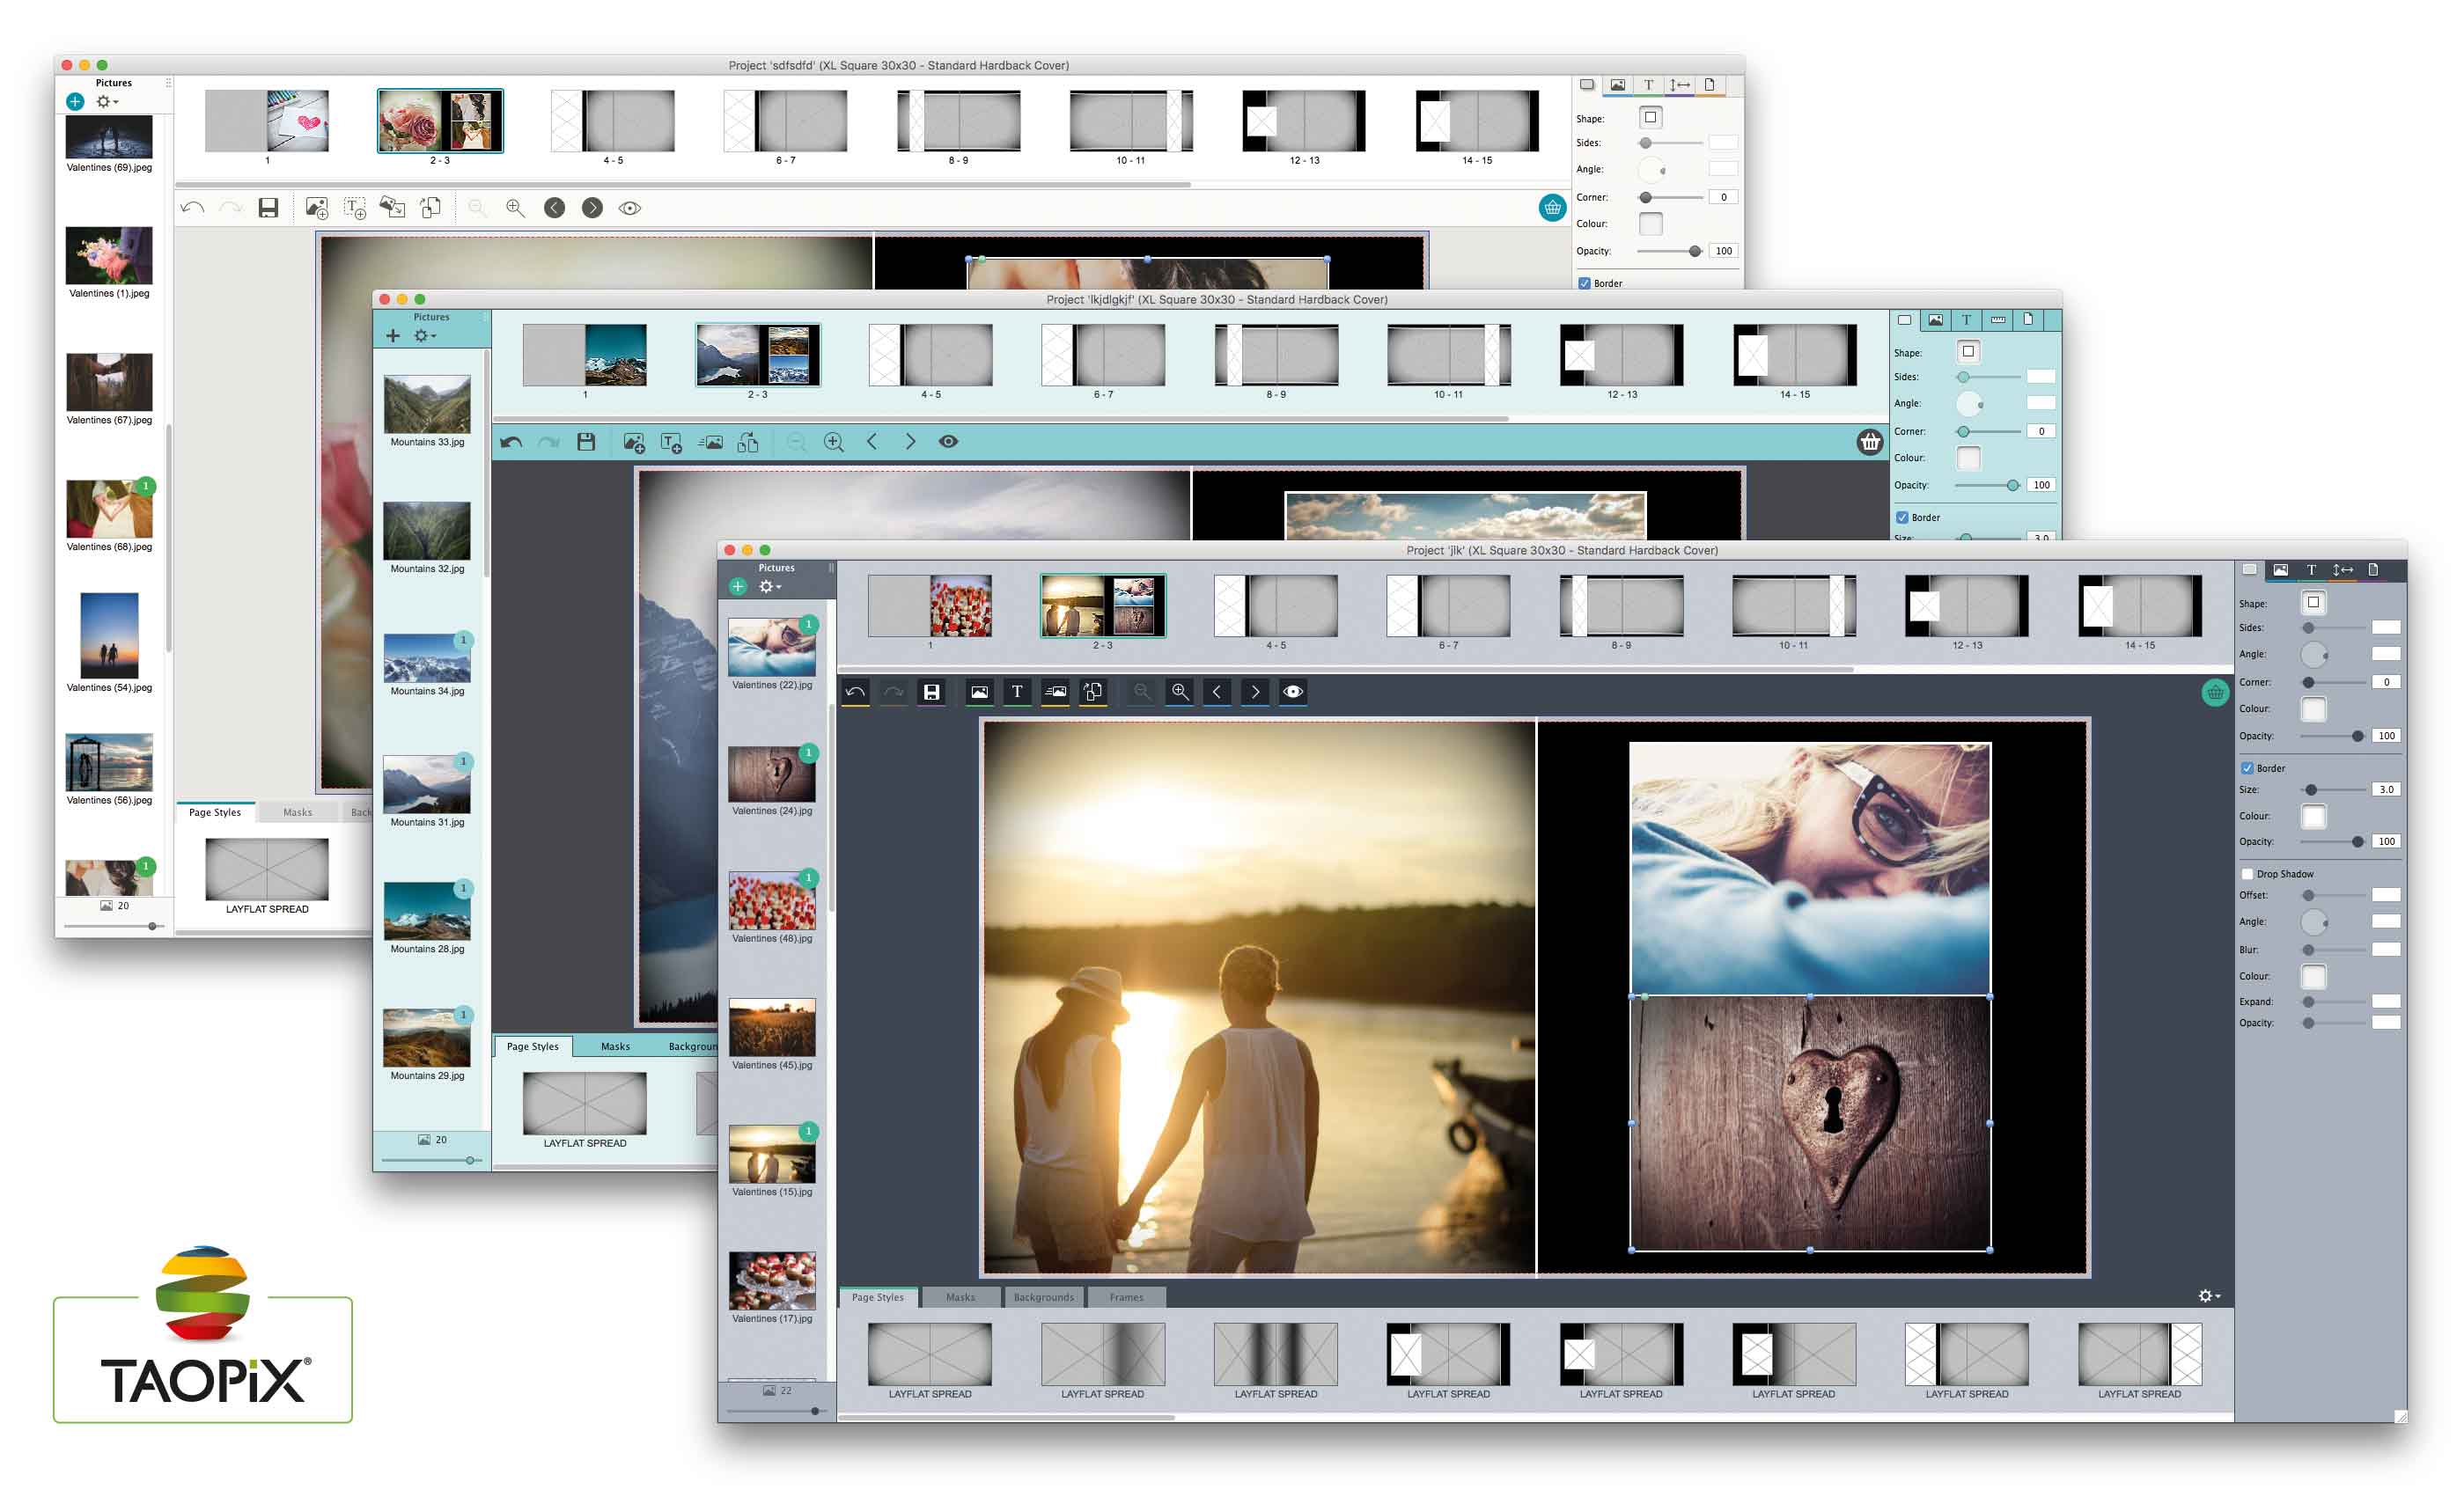Open gear dropdown in teal window Pictures panel

click(x=424, y=336)
